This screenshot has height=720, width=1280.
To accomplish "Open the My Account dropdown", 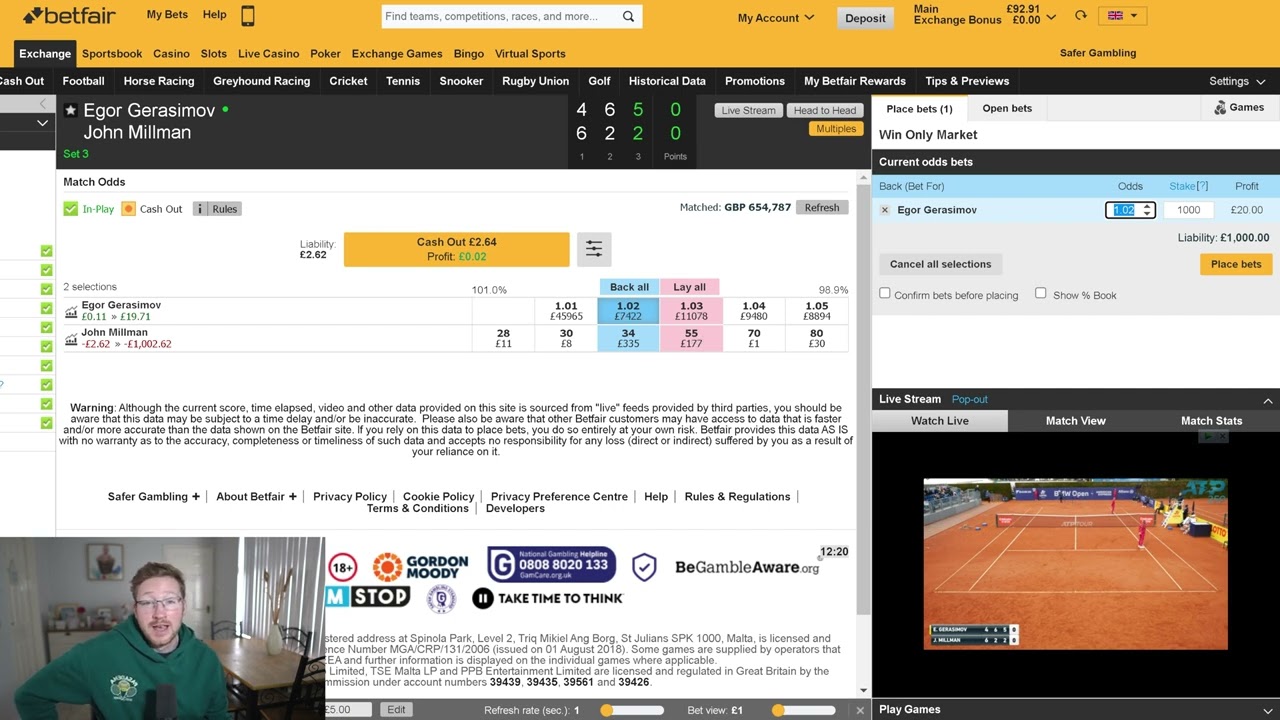I will pyautogui.click(x=775, y=18).
